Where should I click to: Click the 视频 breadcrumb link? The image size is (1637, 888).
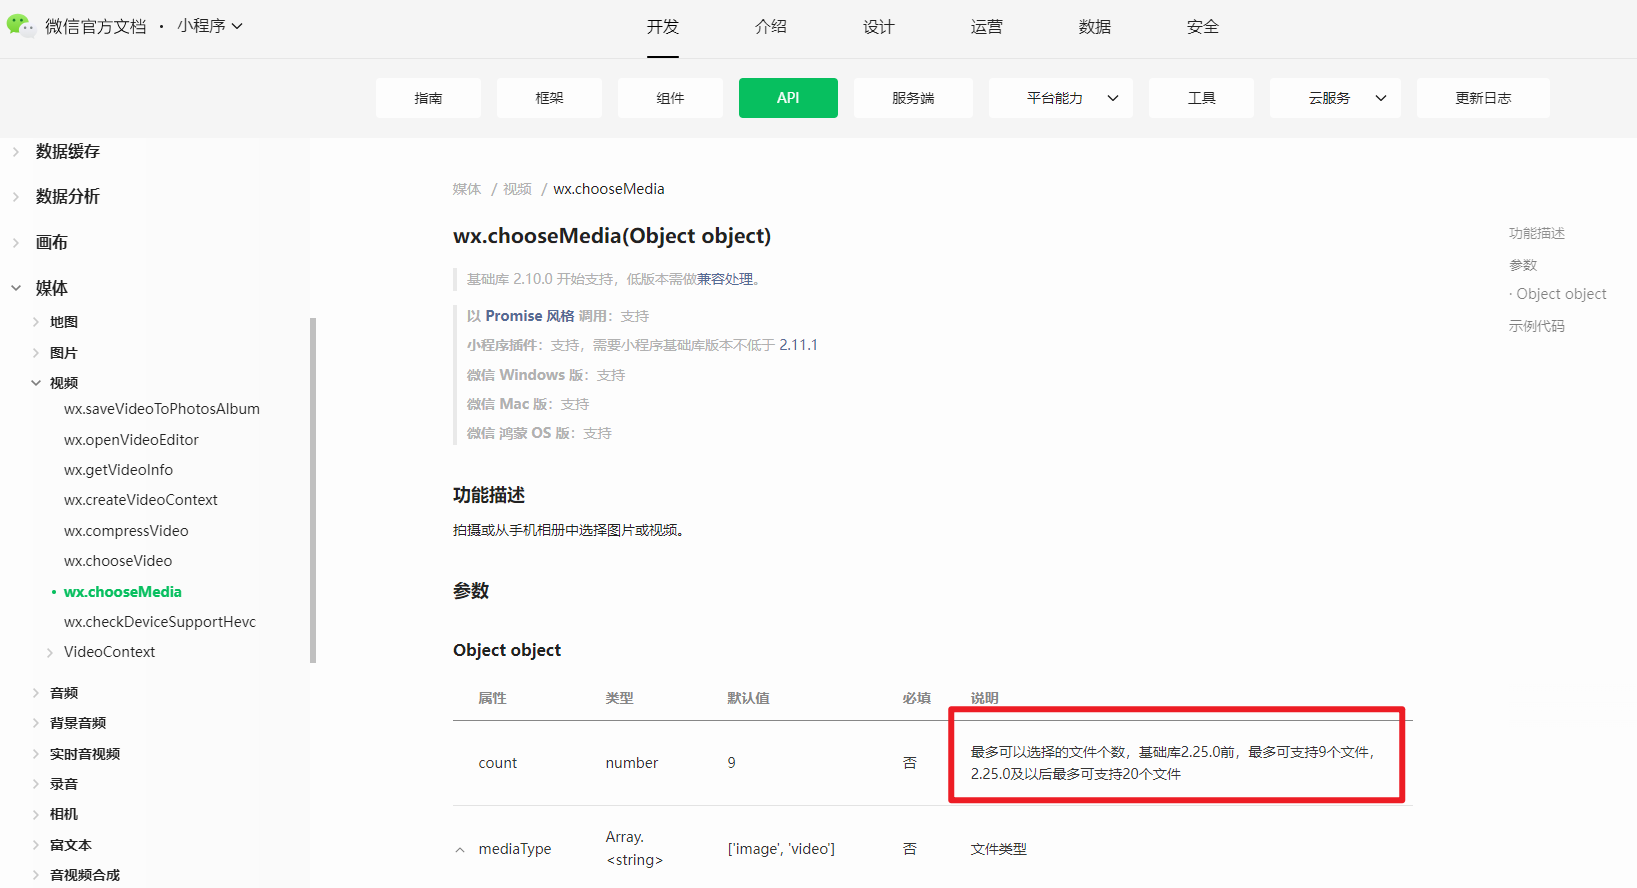pos(517,189)
